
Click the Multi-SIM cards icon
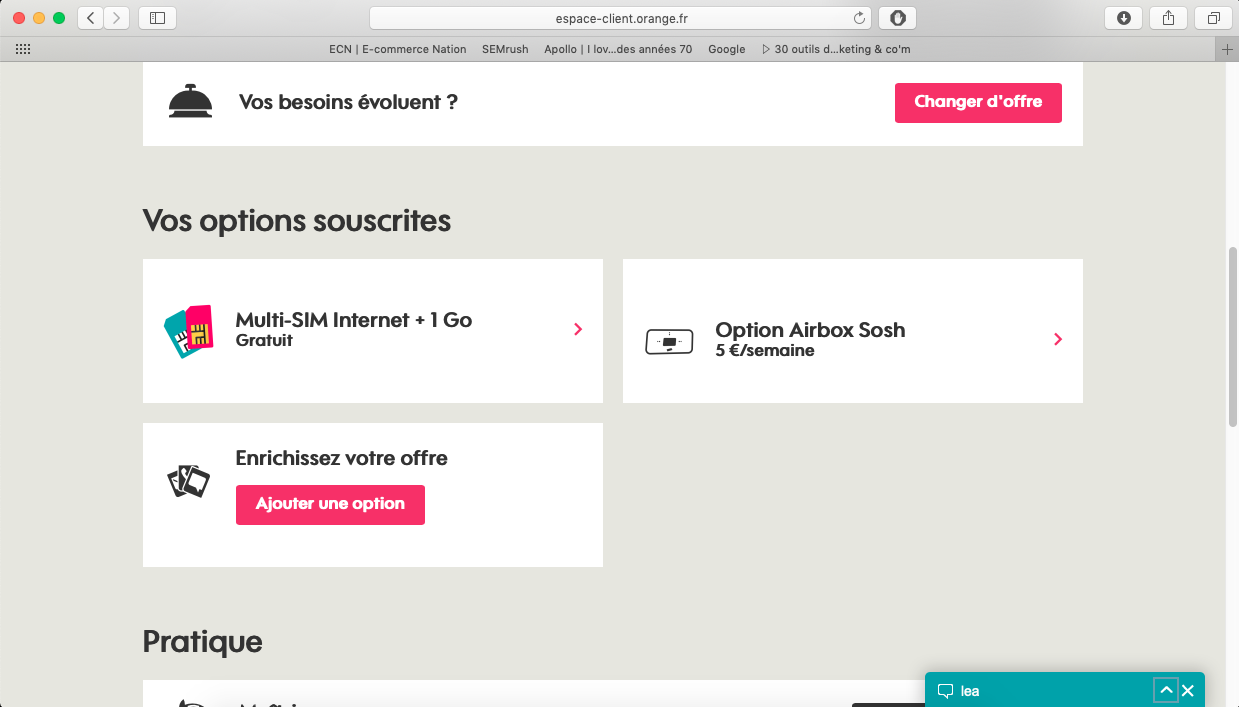tap(188, 331)
